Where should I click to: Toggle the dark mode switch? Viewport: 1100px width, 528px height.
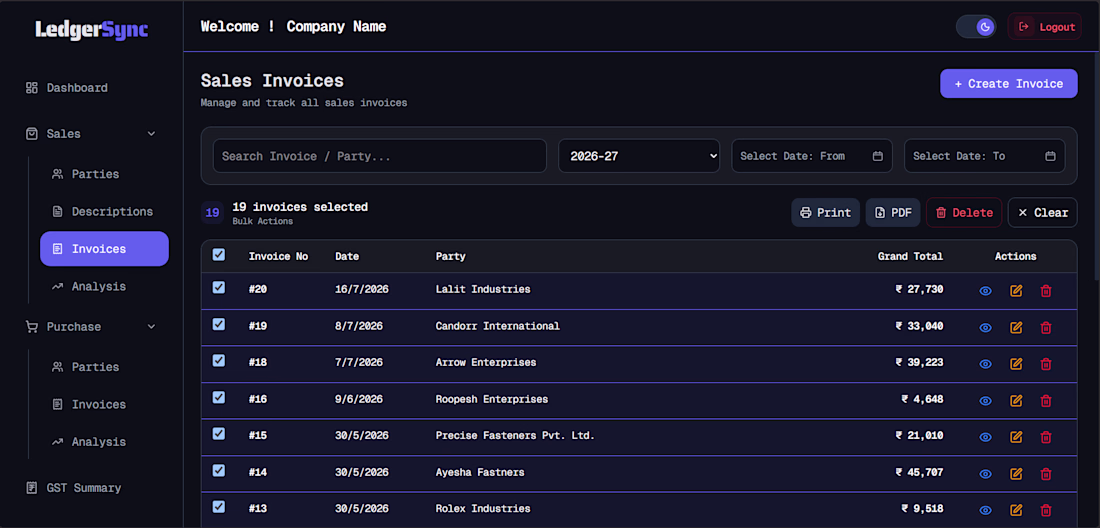976,27
